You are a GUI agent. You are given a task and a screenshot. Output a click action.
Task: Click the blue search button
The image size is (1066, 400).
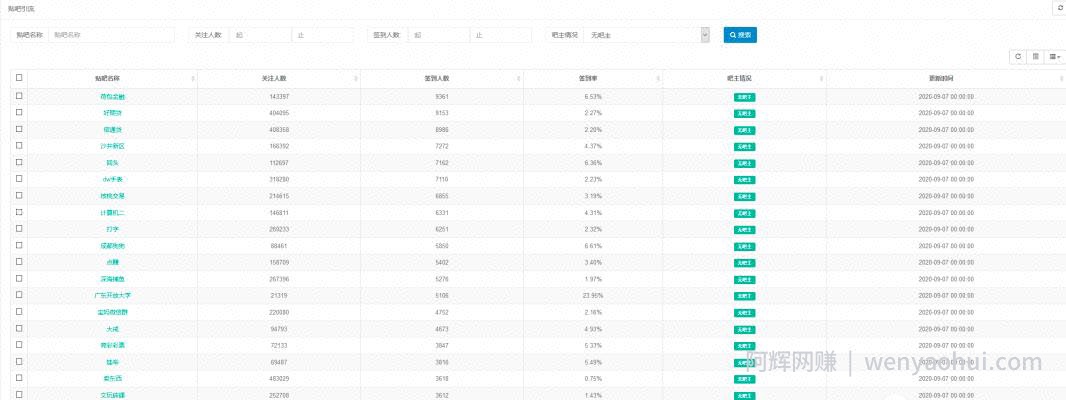[740, 35]
